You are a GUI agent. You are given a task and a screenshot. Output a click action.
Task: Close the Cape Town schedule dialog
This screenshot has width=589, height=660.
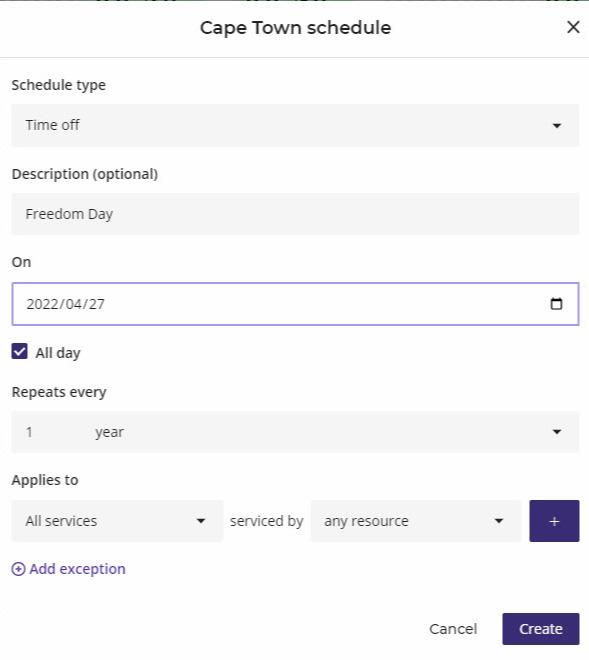(x=573, y=27)
